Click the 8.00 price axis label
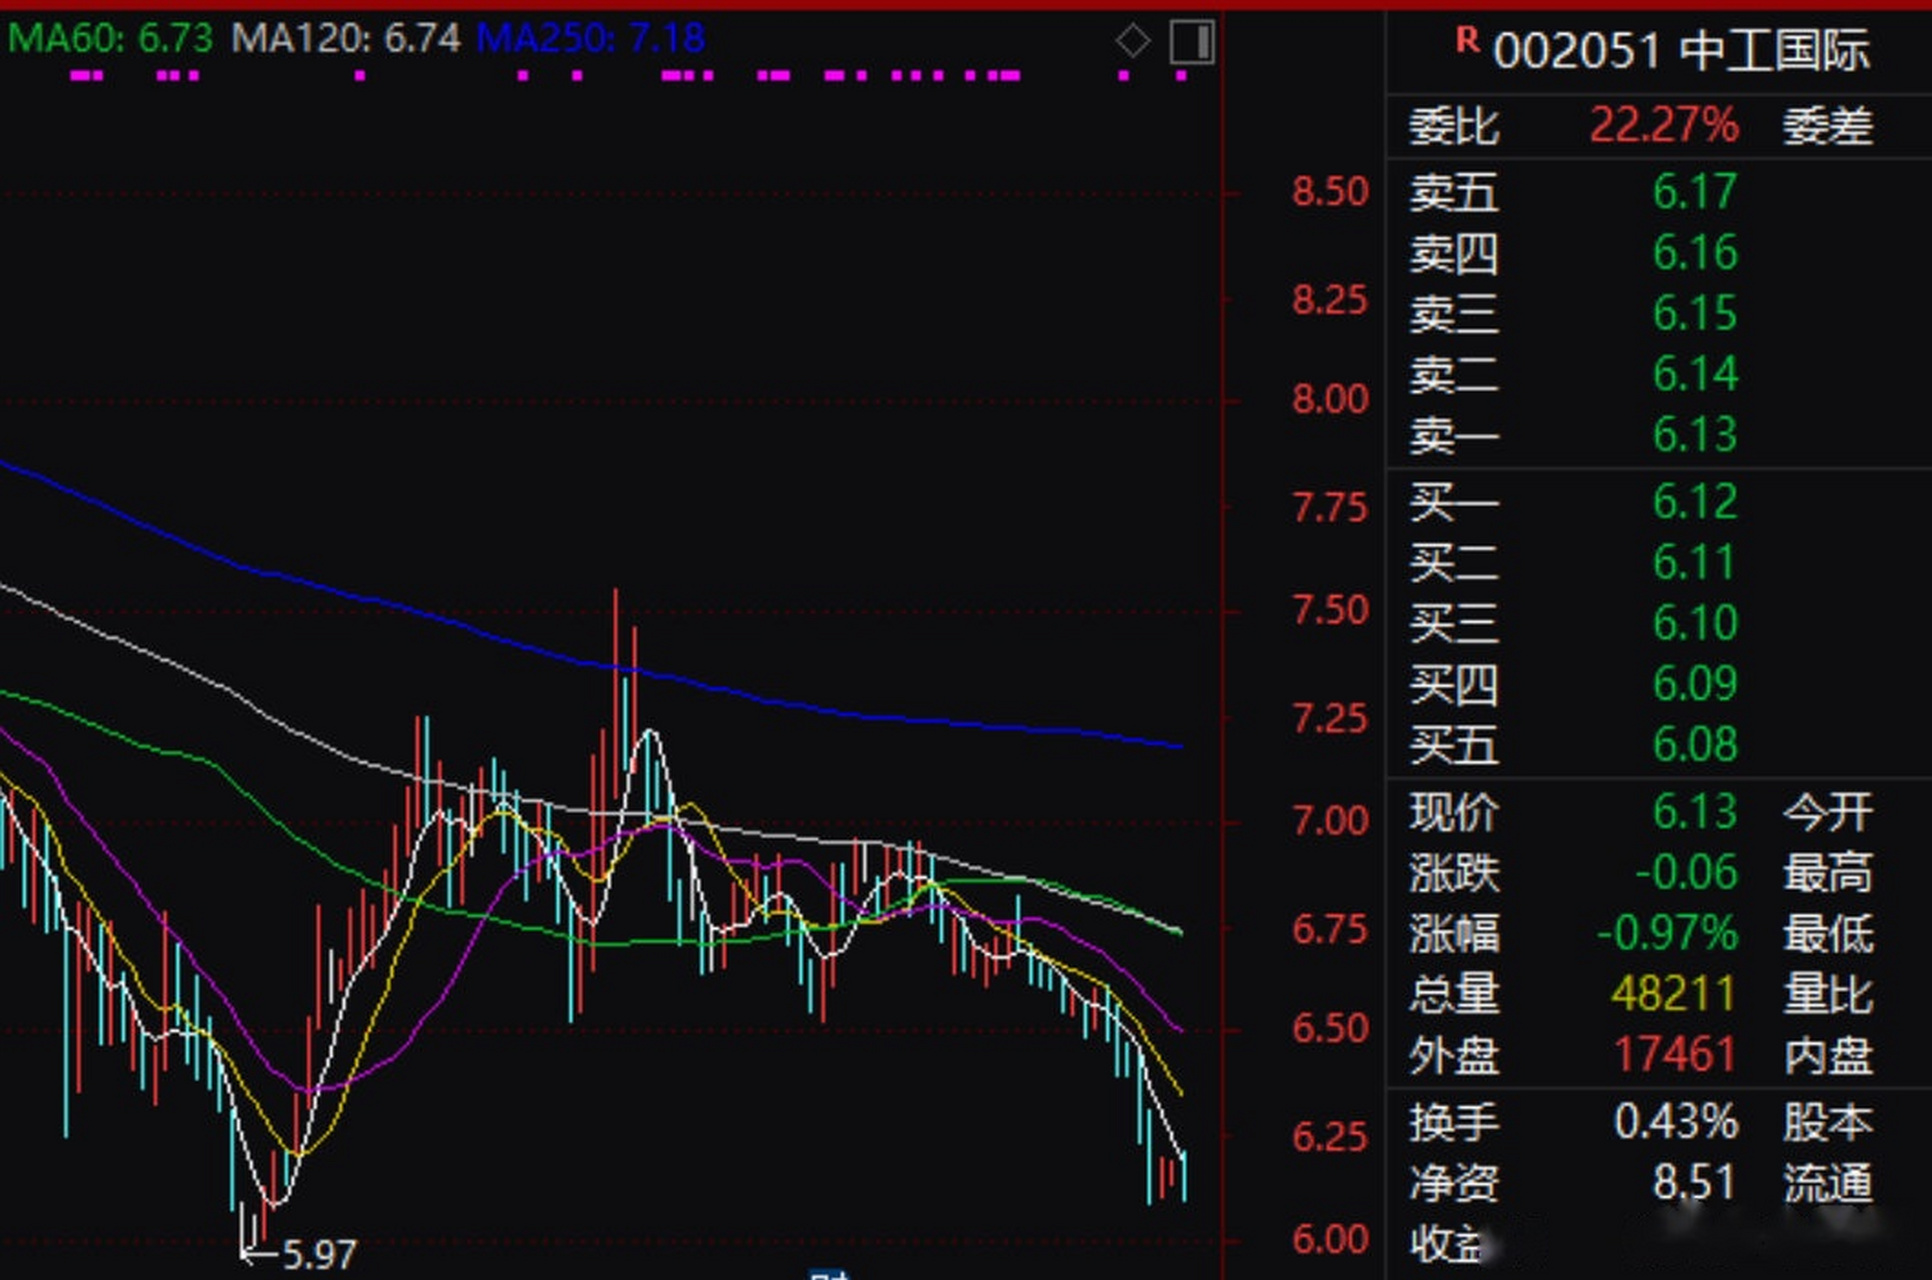Viewport: 1932px width, 1280px height. coord(1330,400)
